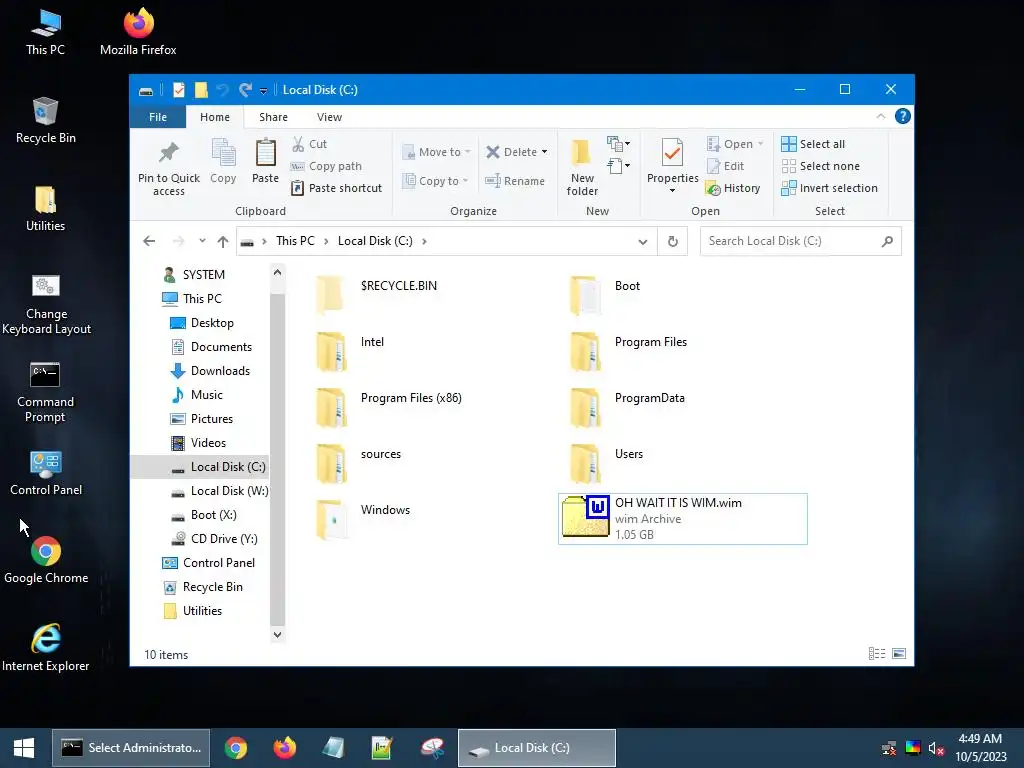Screen dimensions: 1024x768
Task: Select the Command Prompt desktop shortcut
Action: [45, 392]
